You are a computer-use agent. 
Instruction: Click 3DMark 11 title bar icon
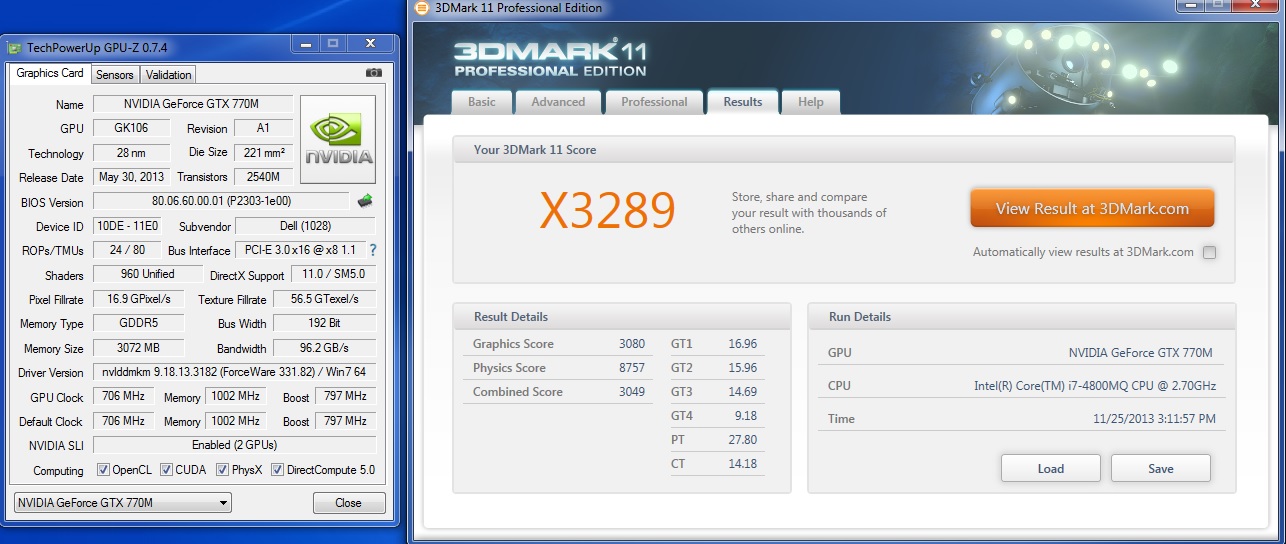coord(422,8)
